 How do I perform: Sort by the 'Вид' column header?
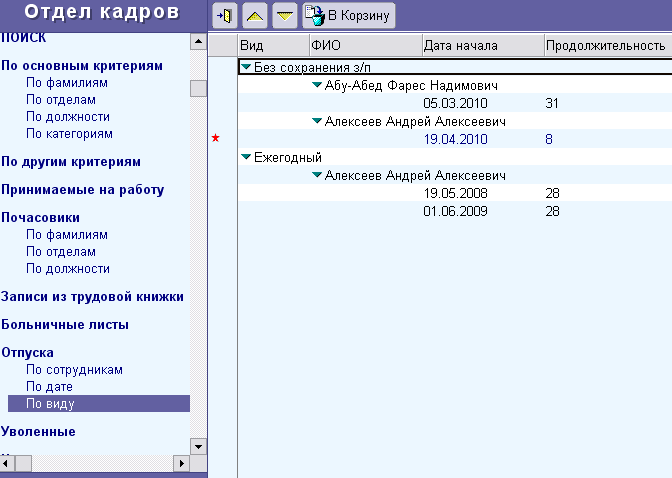(273, 45)
